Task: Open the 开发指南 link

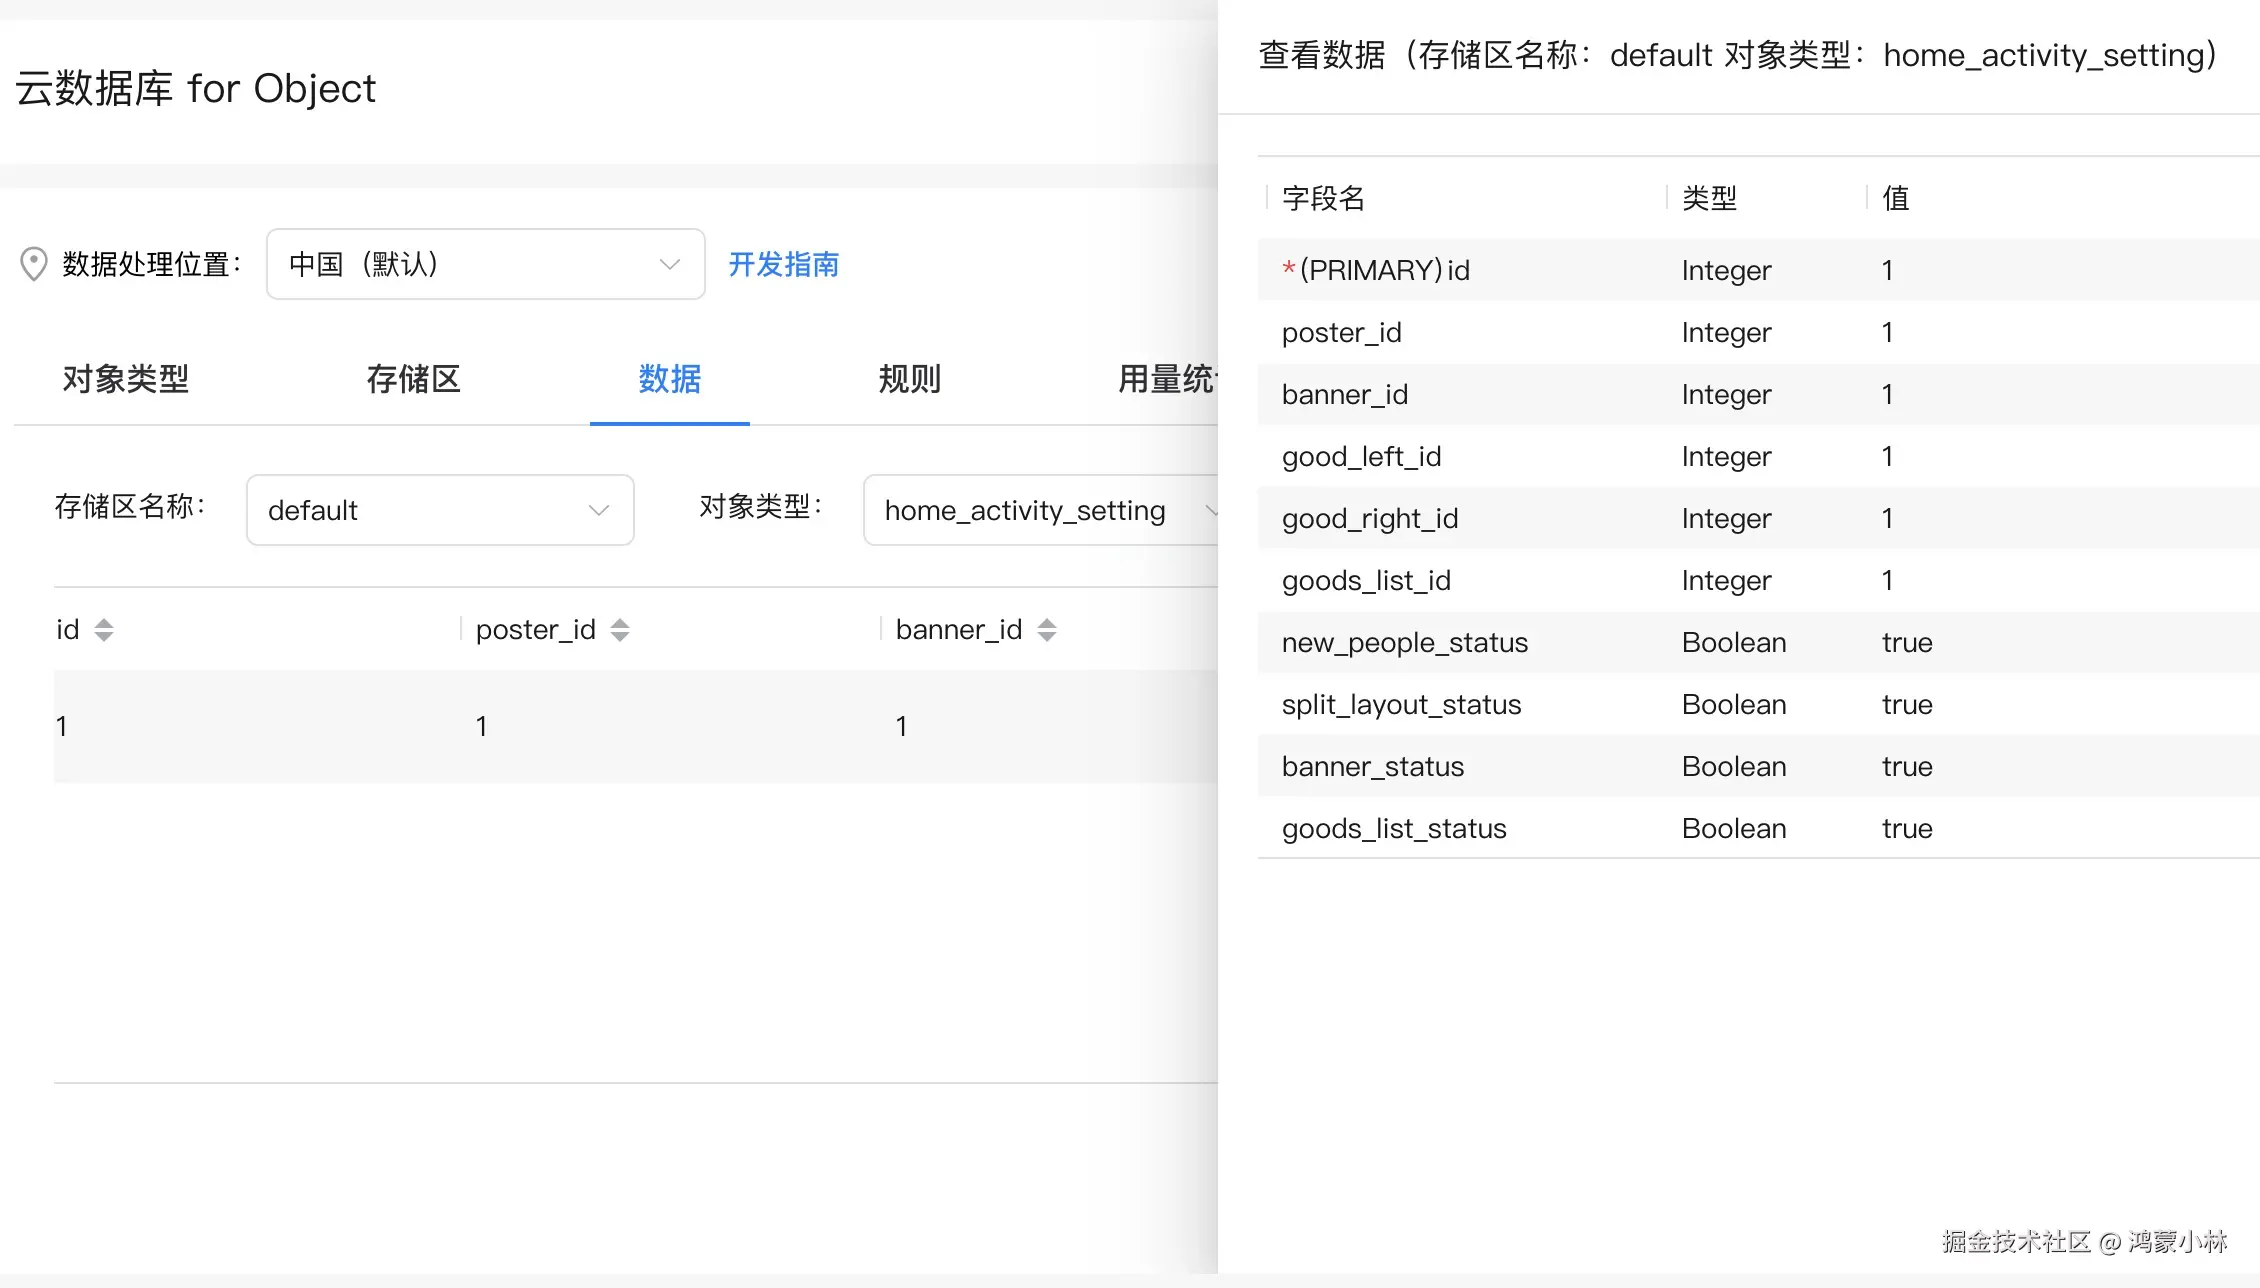Action: pos(783,264)
